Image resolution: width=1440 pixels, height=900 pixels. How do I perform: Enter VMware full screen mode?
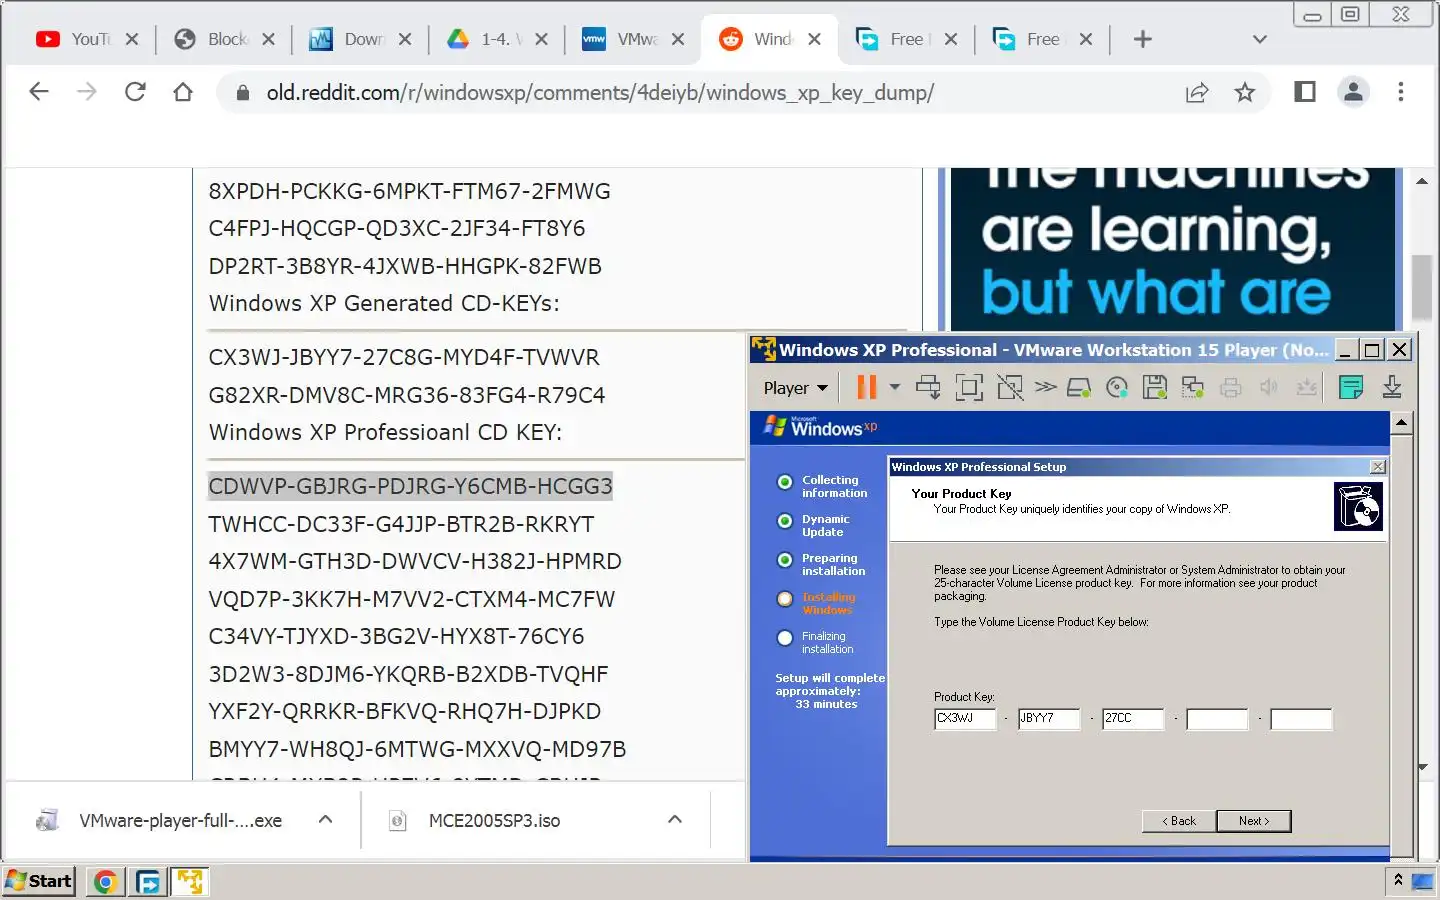coord(969,387)
